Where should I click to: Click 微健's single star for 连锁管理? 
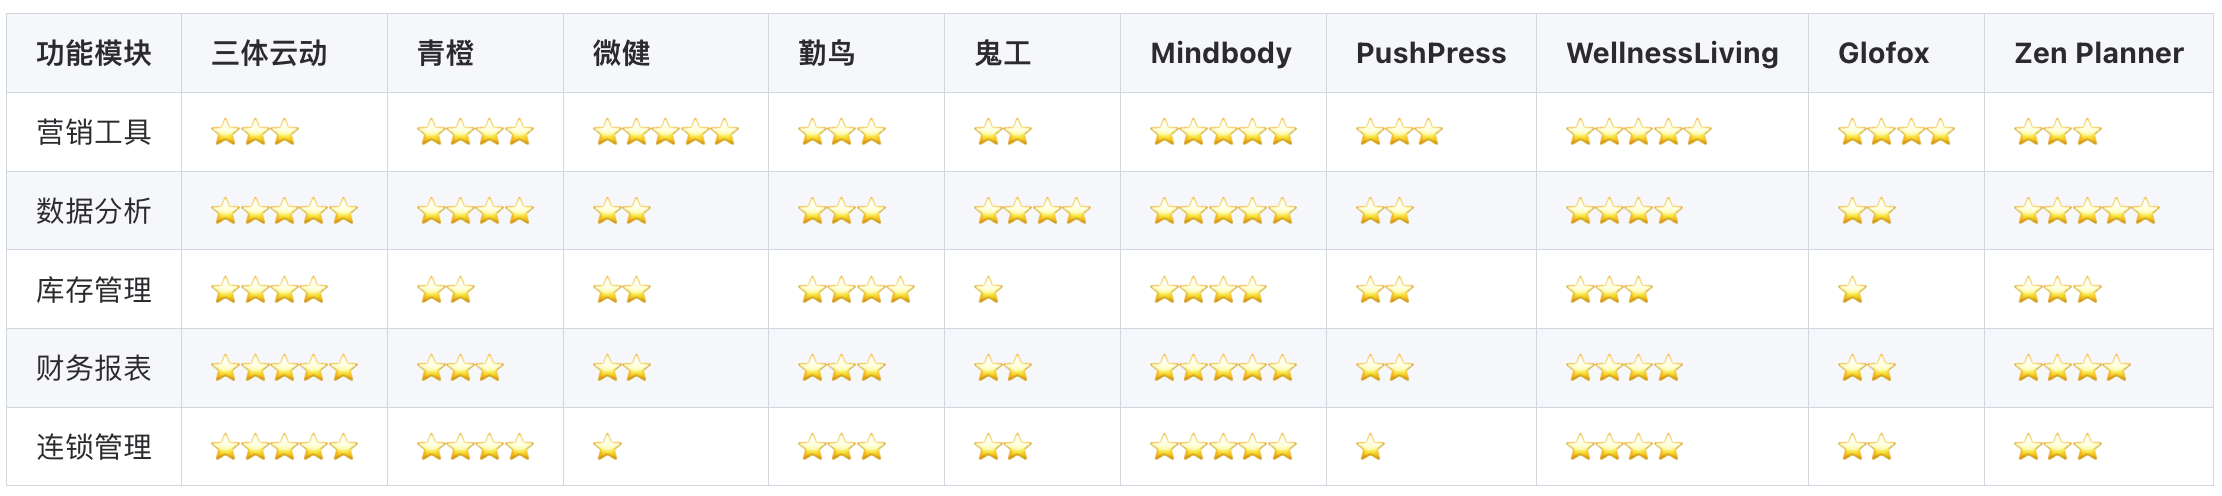tap(607, 447)
